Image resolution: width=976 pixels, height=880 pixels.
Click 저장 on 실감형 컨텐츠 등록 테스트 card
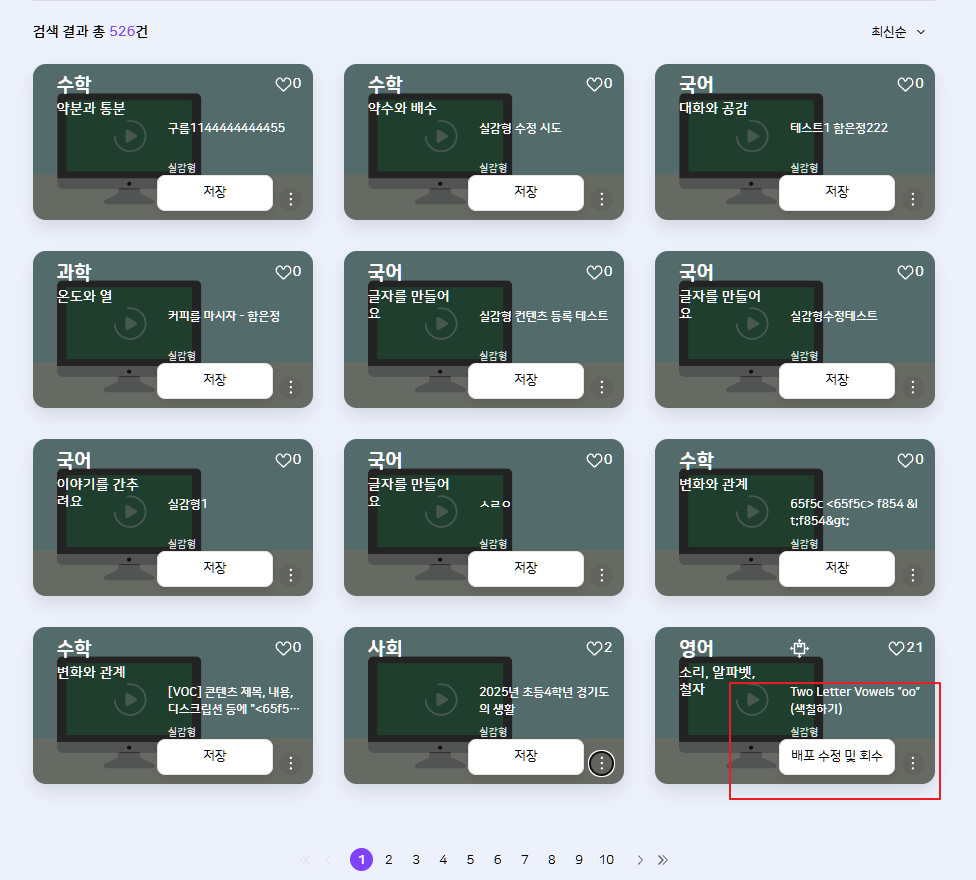[525, 380]
